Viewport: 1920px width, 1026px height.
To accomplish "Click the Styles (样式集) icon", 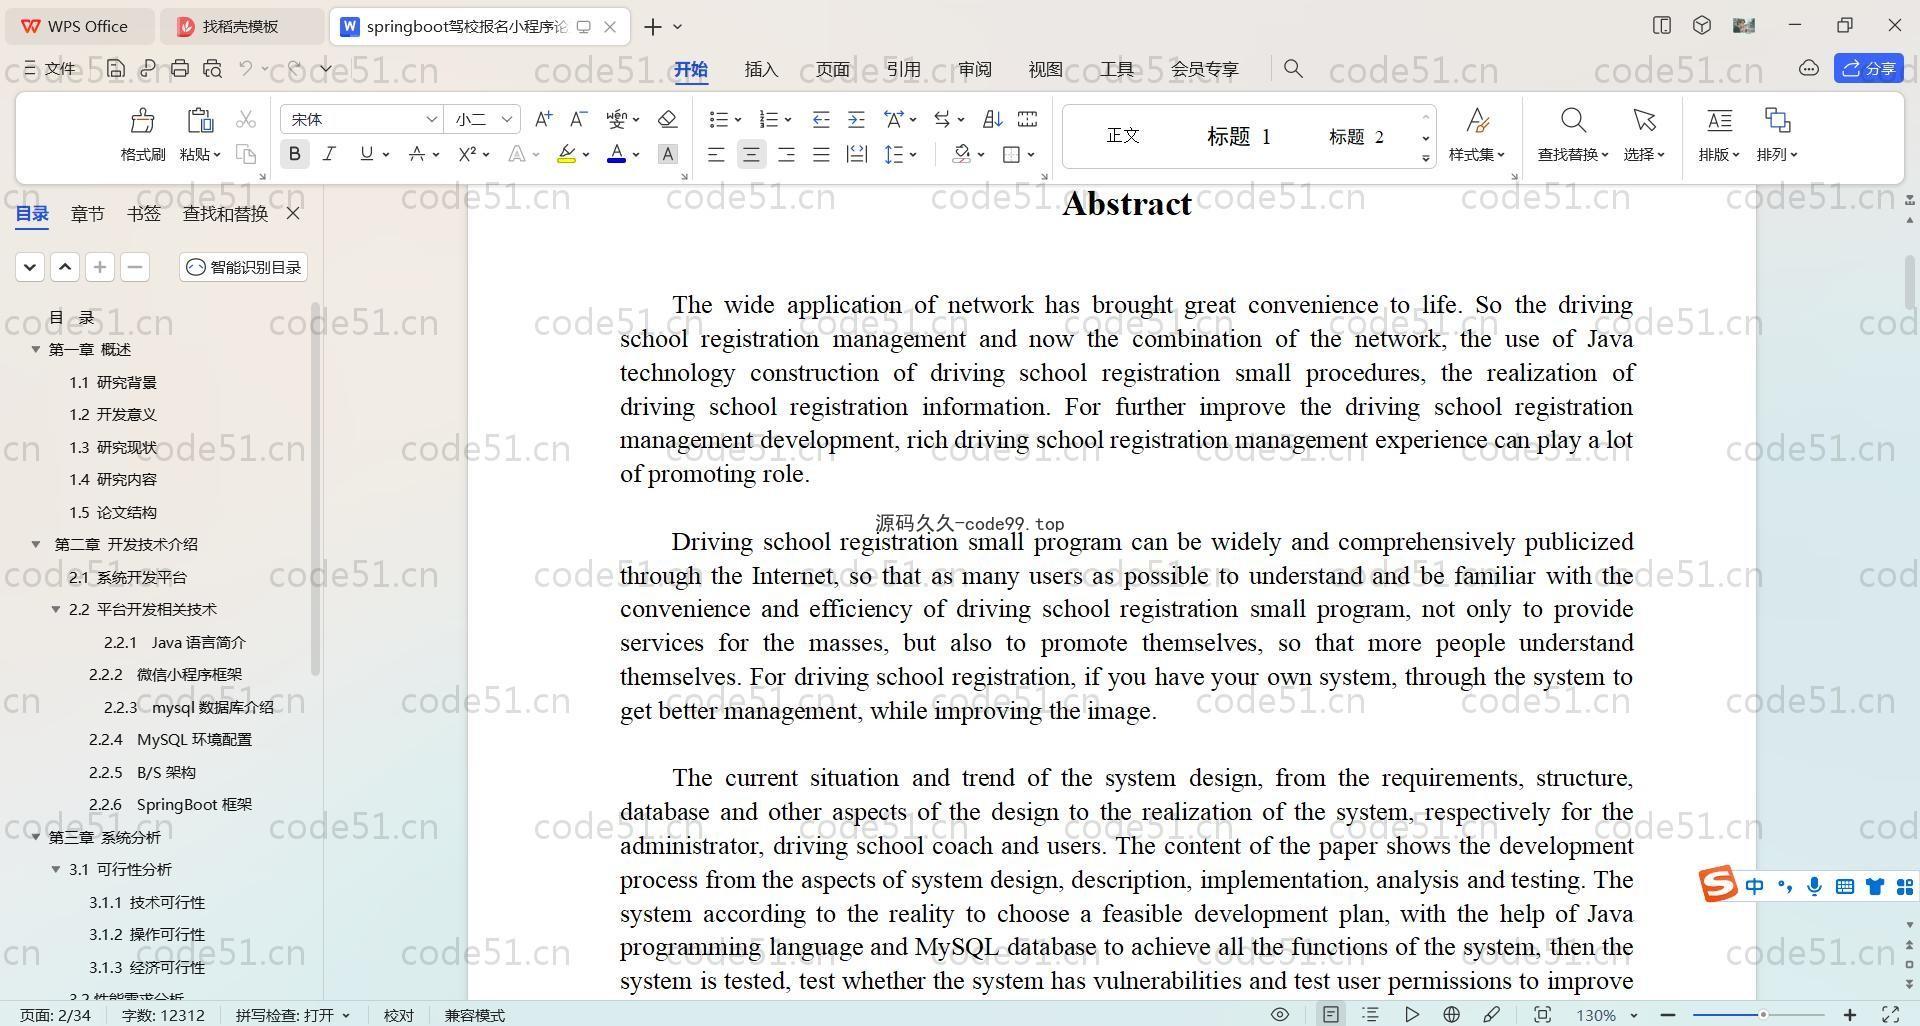I will click(x=1477, y=121).
